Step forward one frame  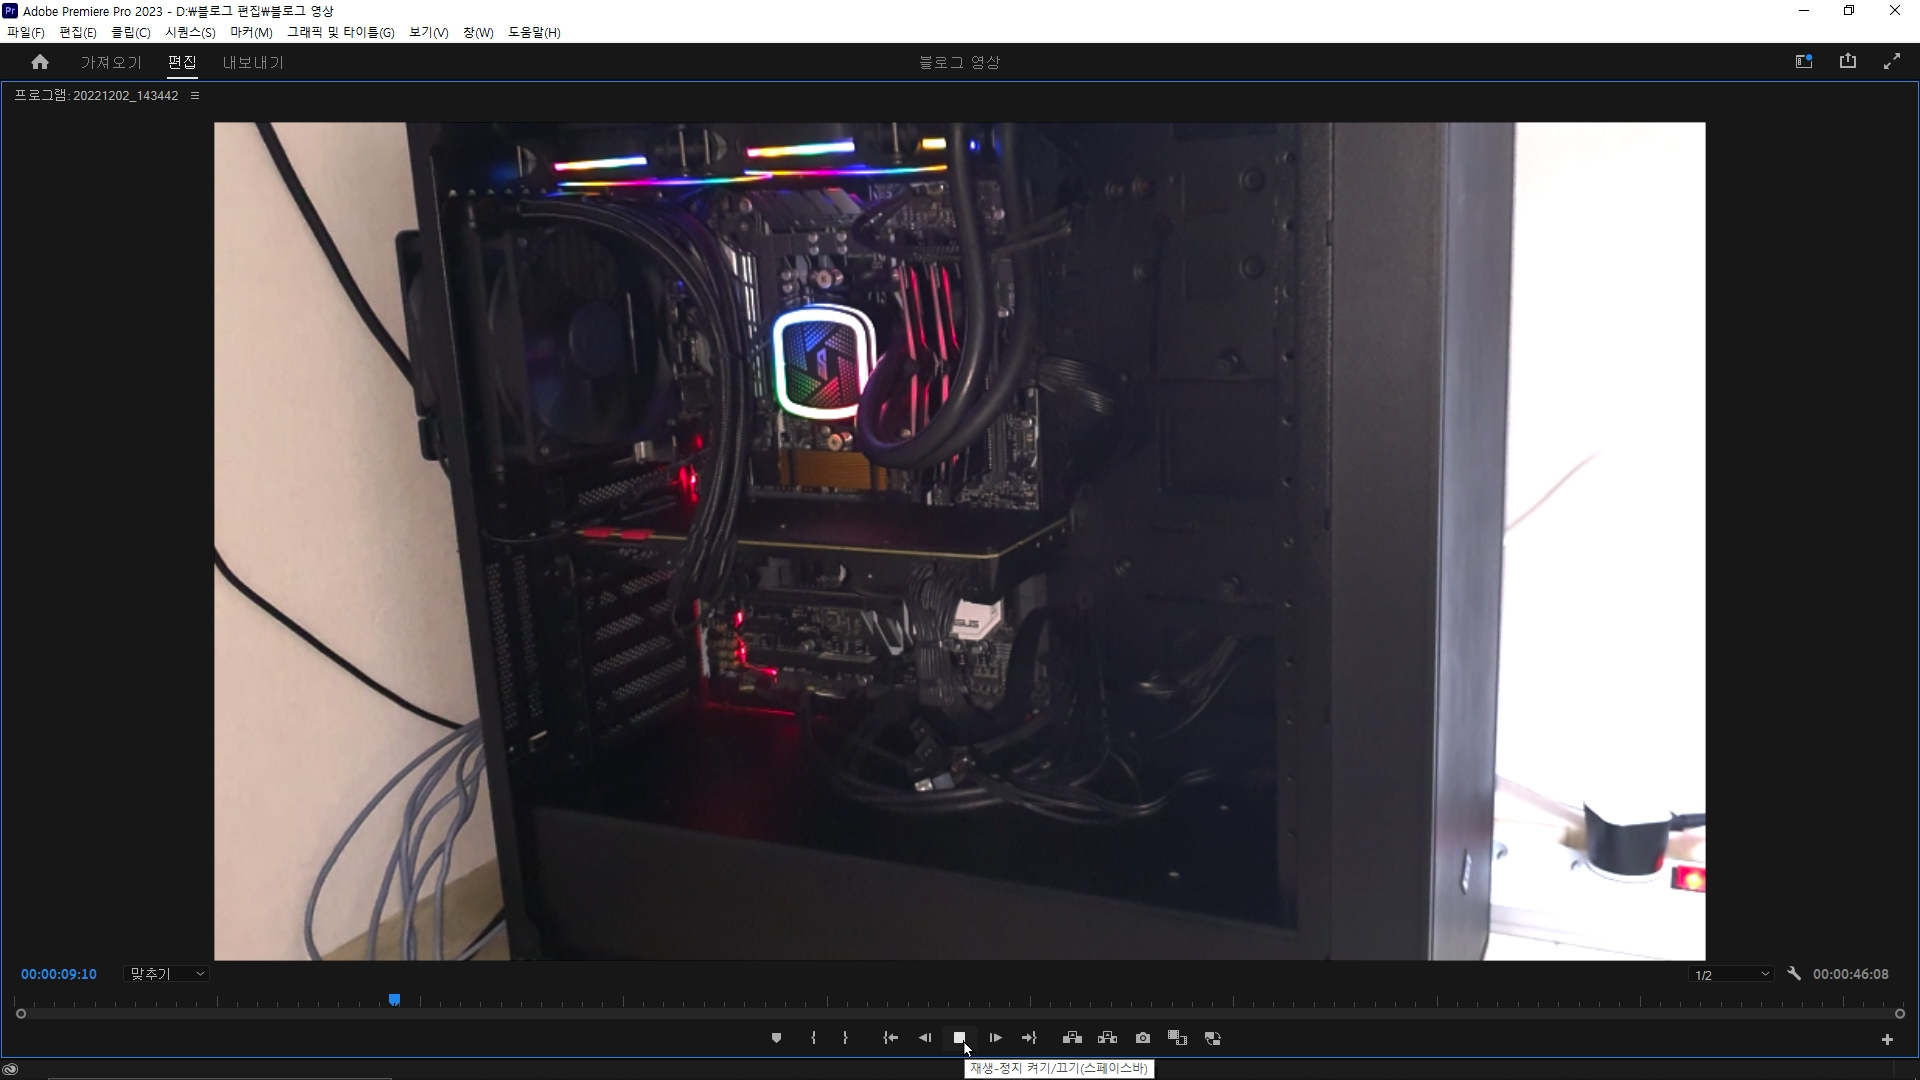[995, 1038]
